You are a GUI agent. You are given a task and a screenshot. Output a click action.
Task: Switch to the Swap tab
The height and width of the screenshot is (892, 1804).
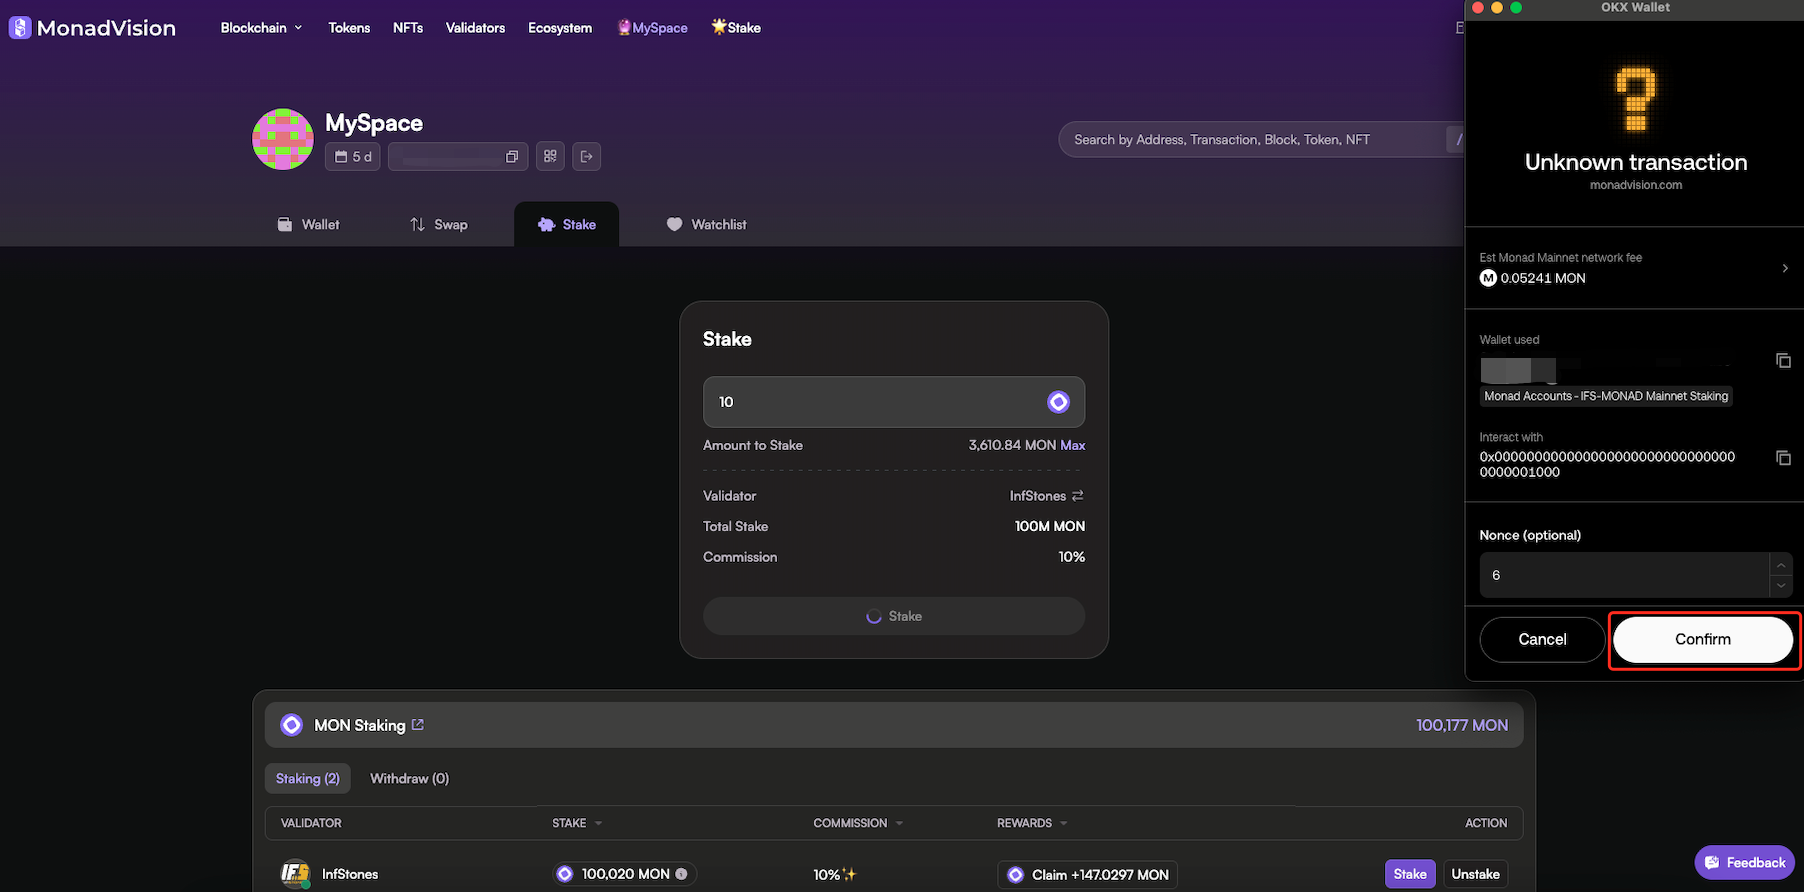click(438, 225)
